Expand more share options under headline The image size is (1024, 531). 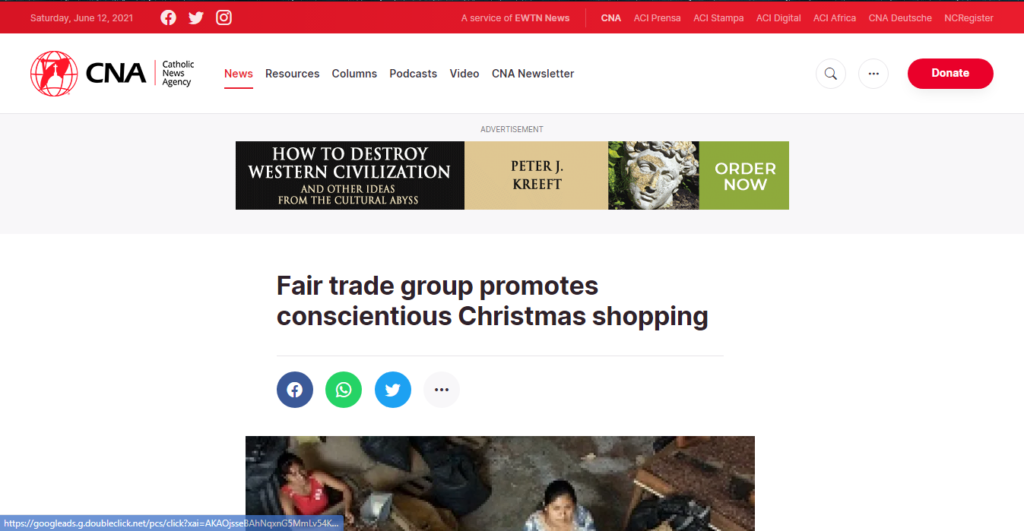(x=441, y=390)
